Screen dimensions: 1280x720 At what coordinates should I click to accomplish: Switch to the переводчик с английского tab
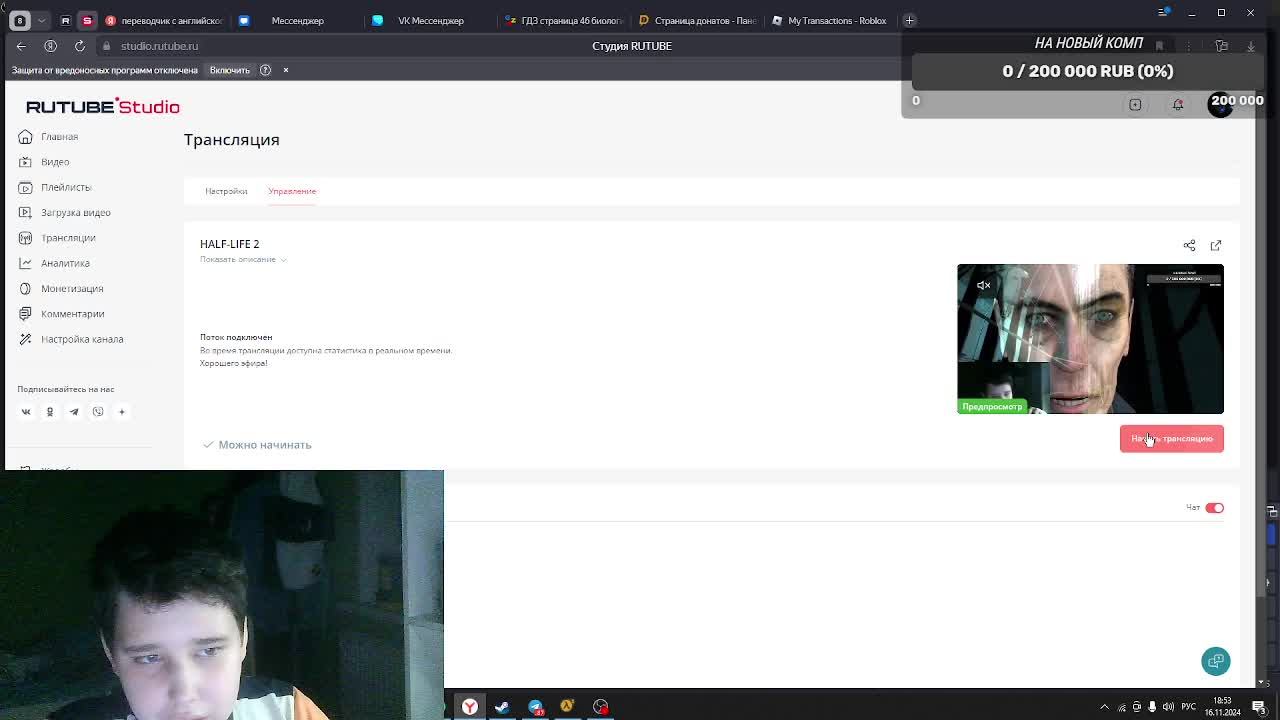tap(164, 20)
